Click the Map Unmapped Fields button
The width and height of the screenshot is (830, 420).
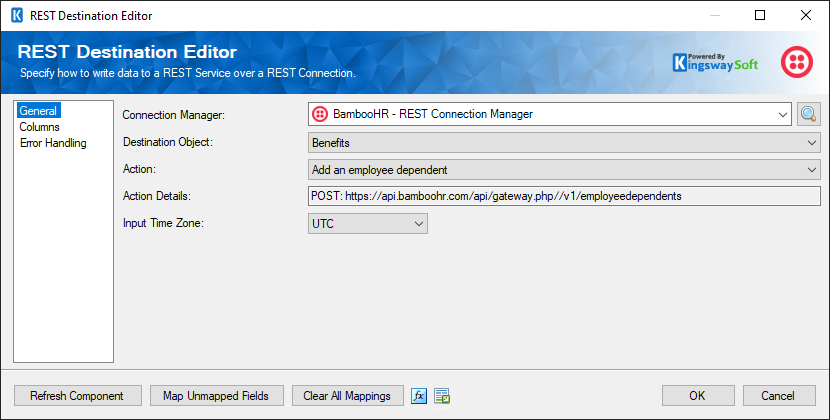point(216,396)
